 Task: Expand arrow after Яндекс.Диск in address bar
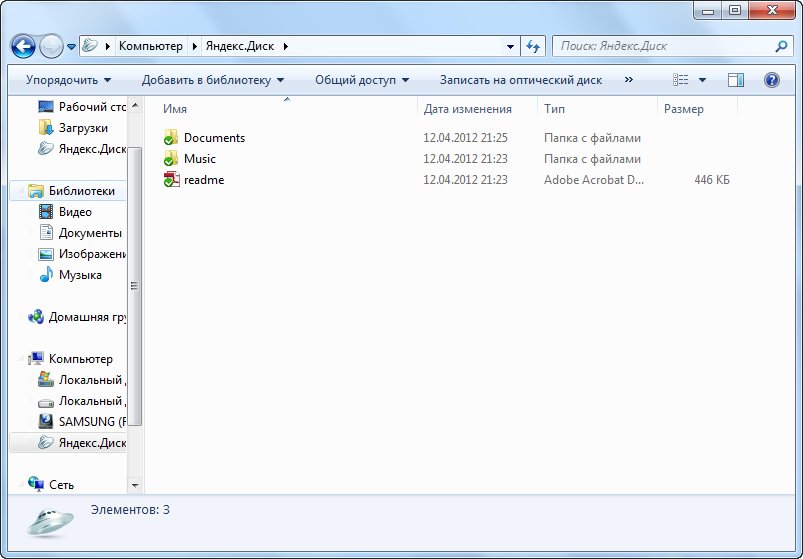285,46
